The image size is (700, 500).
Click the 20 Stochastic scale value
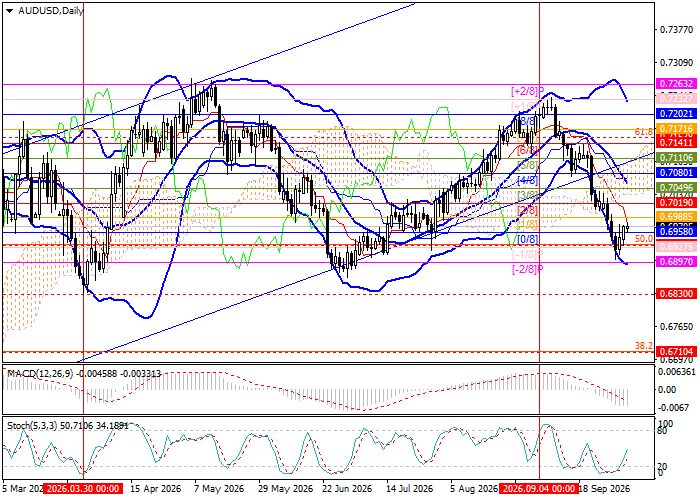pyautogui.click(x=663, y=467)
